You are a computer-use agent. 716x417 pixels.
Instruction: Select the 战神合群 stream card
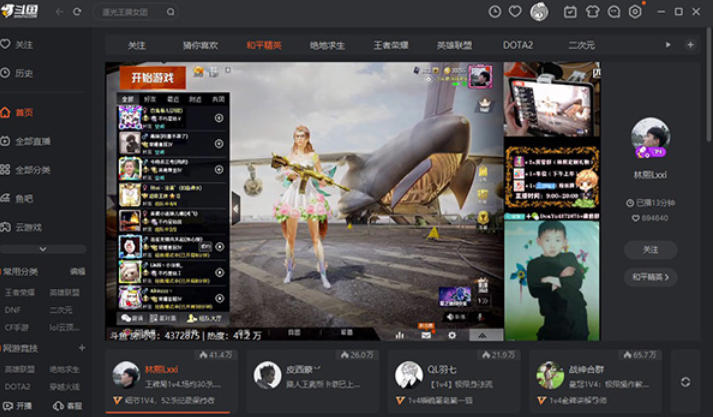coord(595,380)
